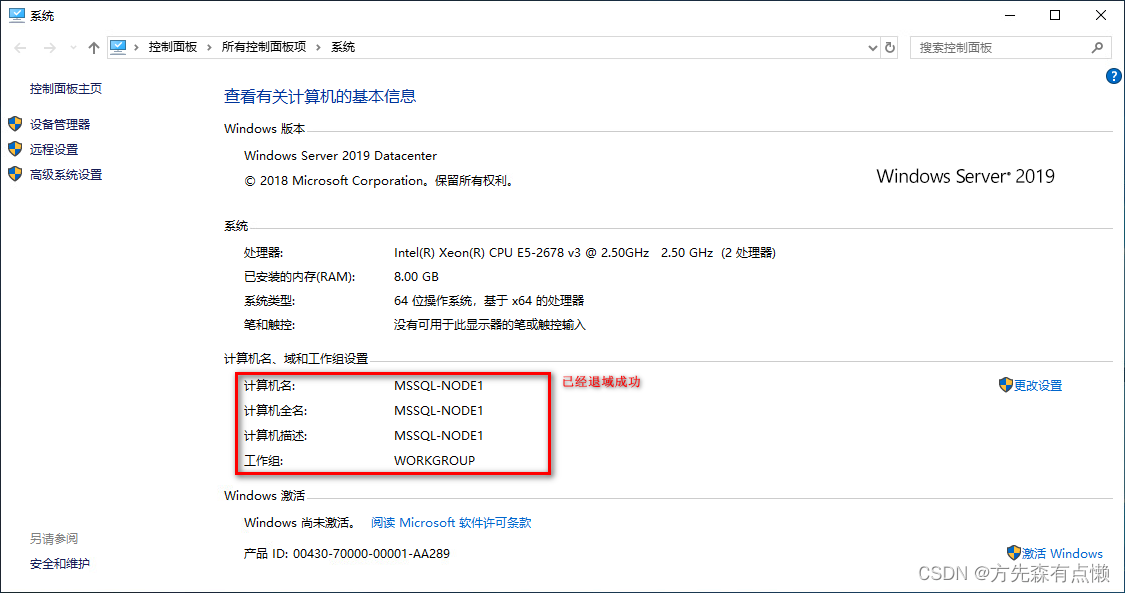The height and width of the screenshot is (593, 1125).
Task: Open 安全和维护 under 另请参阅
Action: click(60, 564)
